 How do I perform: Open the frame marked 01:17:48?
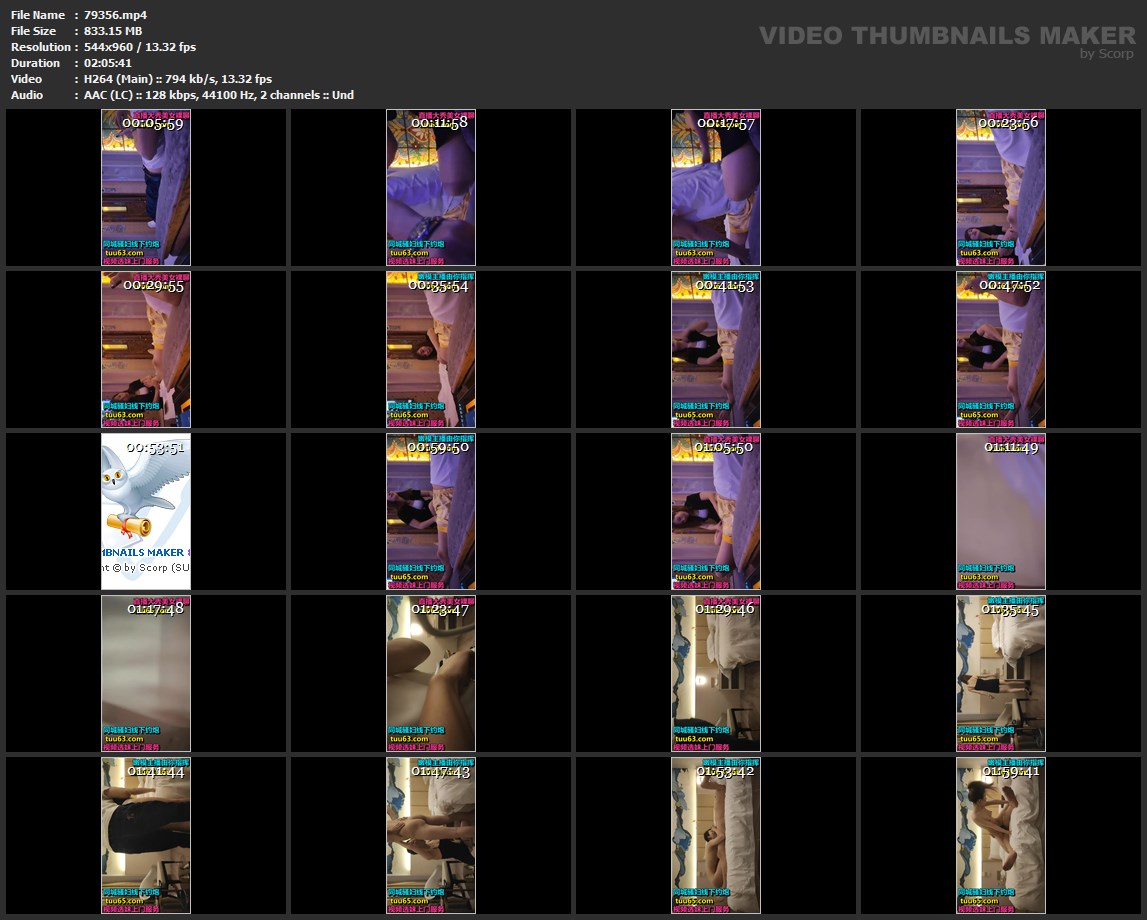pos(146,674)
